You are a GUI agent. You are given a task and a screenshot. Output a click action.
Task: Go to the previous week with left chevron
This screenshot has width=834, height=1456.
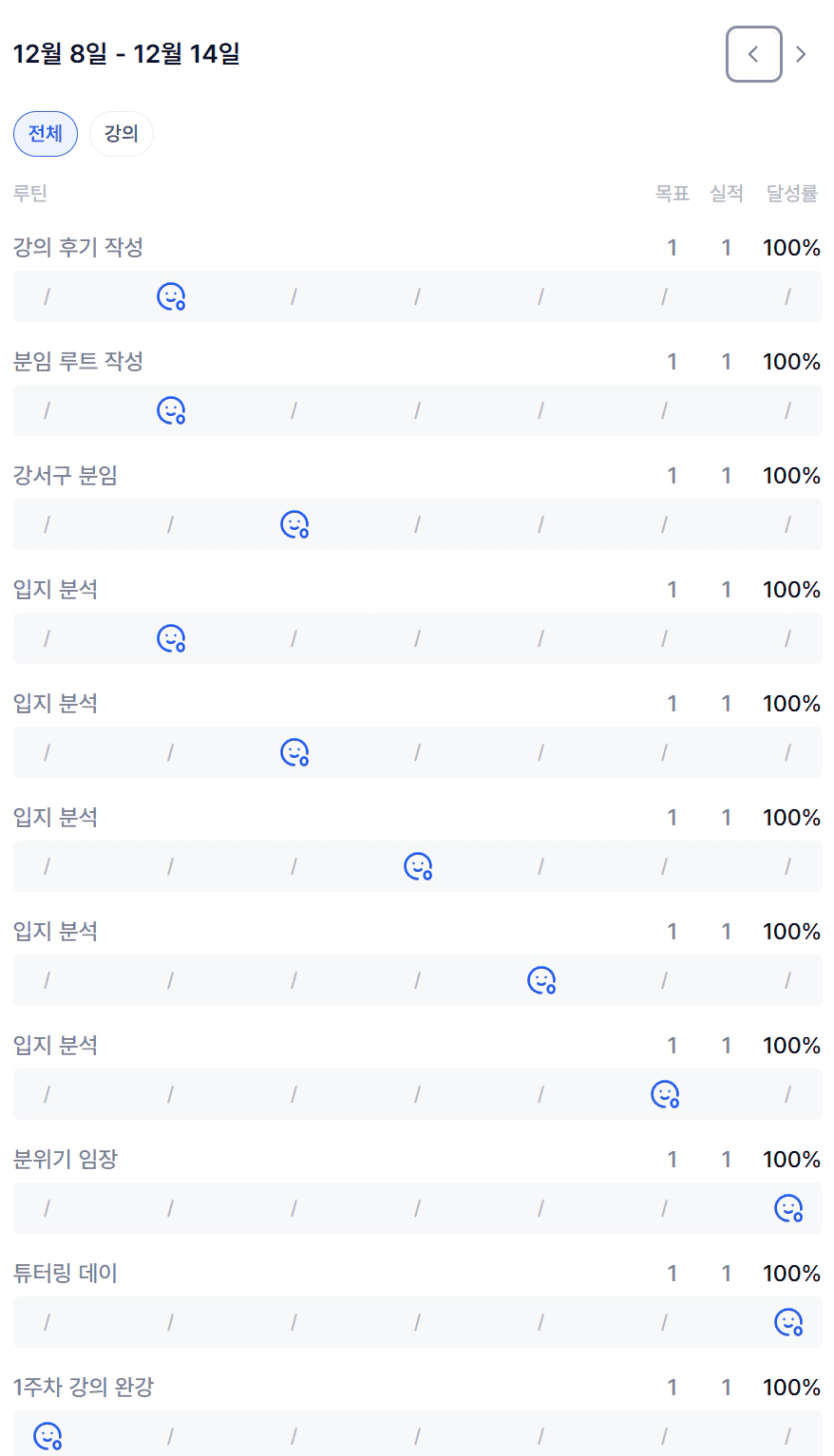coord(754,54)
